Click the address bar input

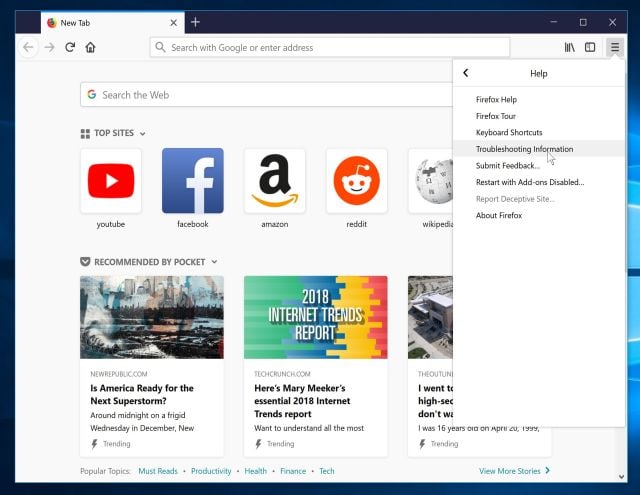[x=330, y=47]
